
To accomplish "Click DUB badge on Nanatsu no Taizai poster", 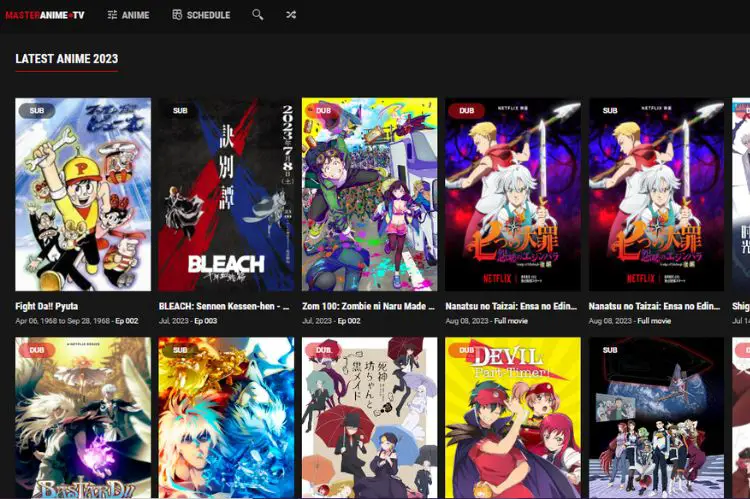I will tap(466, 111).
